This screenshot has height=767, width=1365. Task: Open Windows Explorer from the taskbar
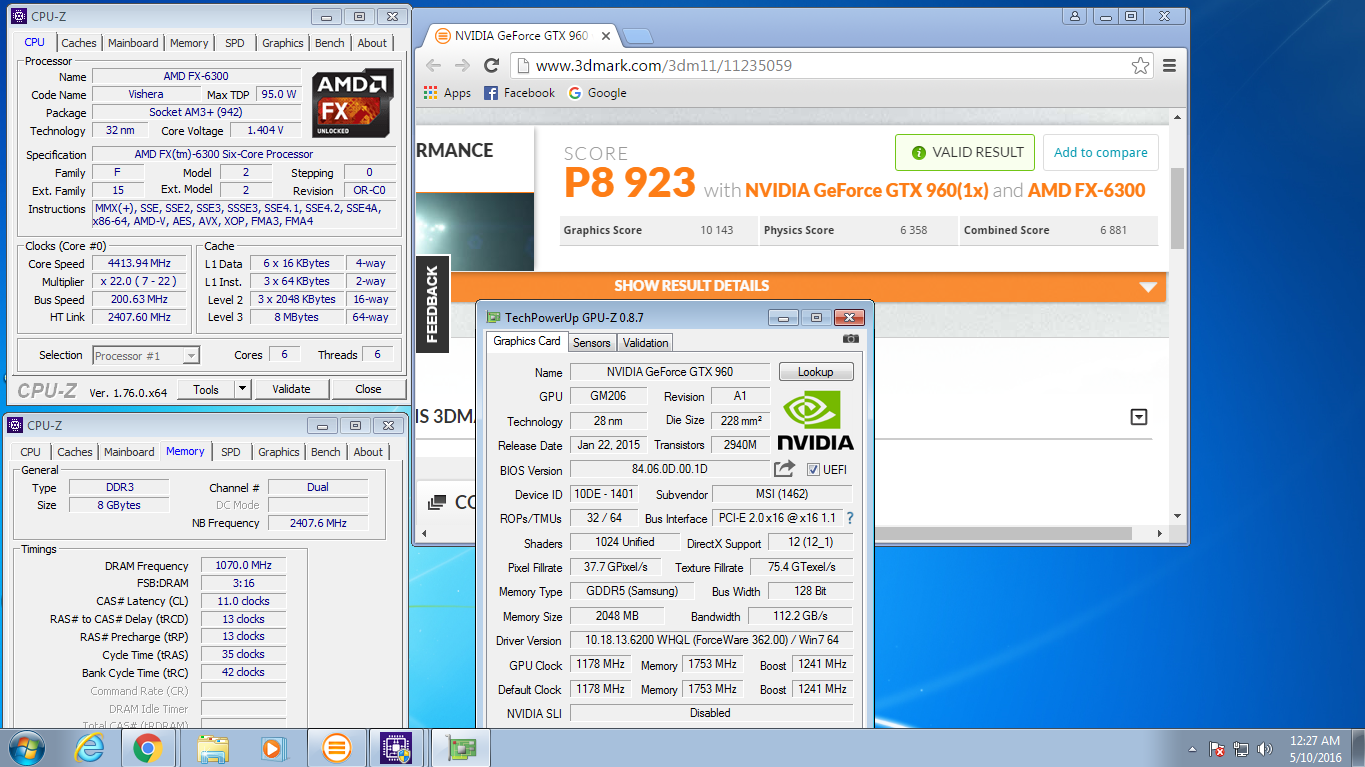point(214,748)
